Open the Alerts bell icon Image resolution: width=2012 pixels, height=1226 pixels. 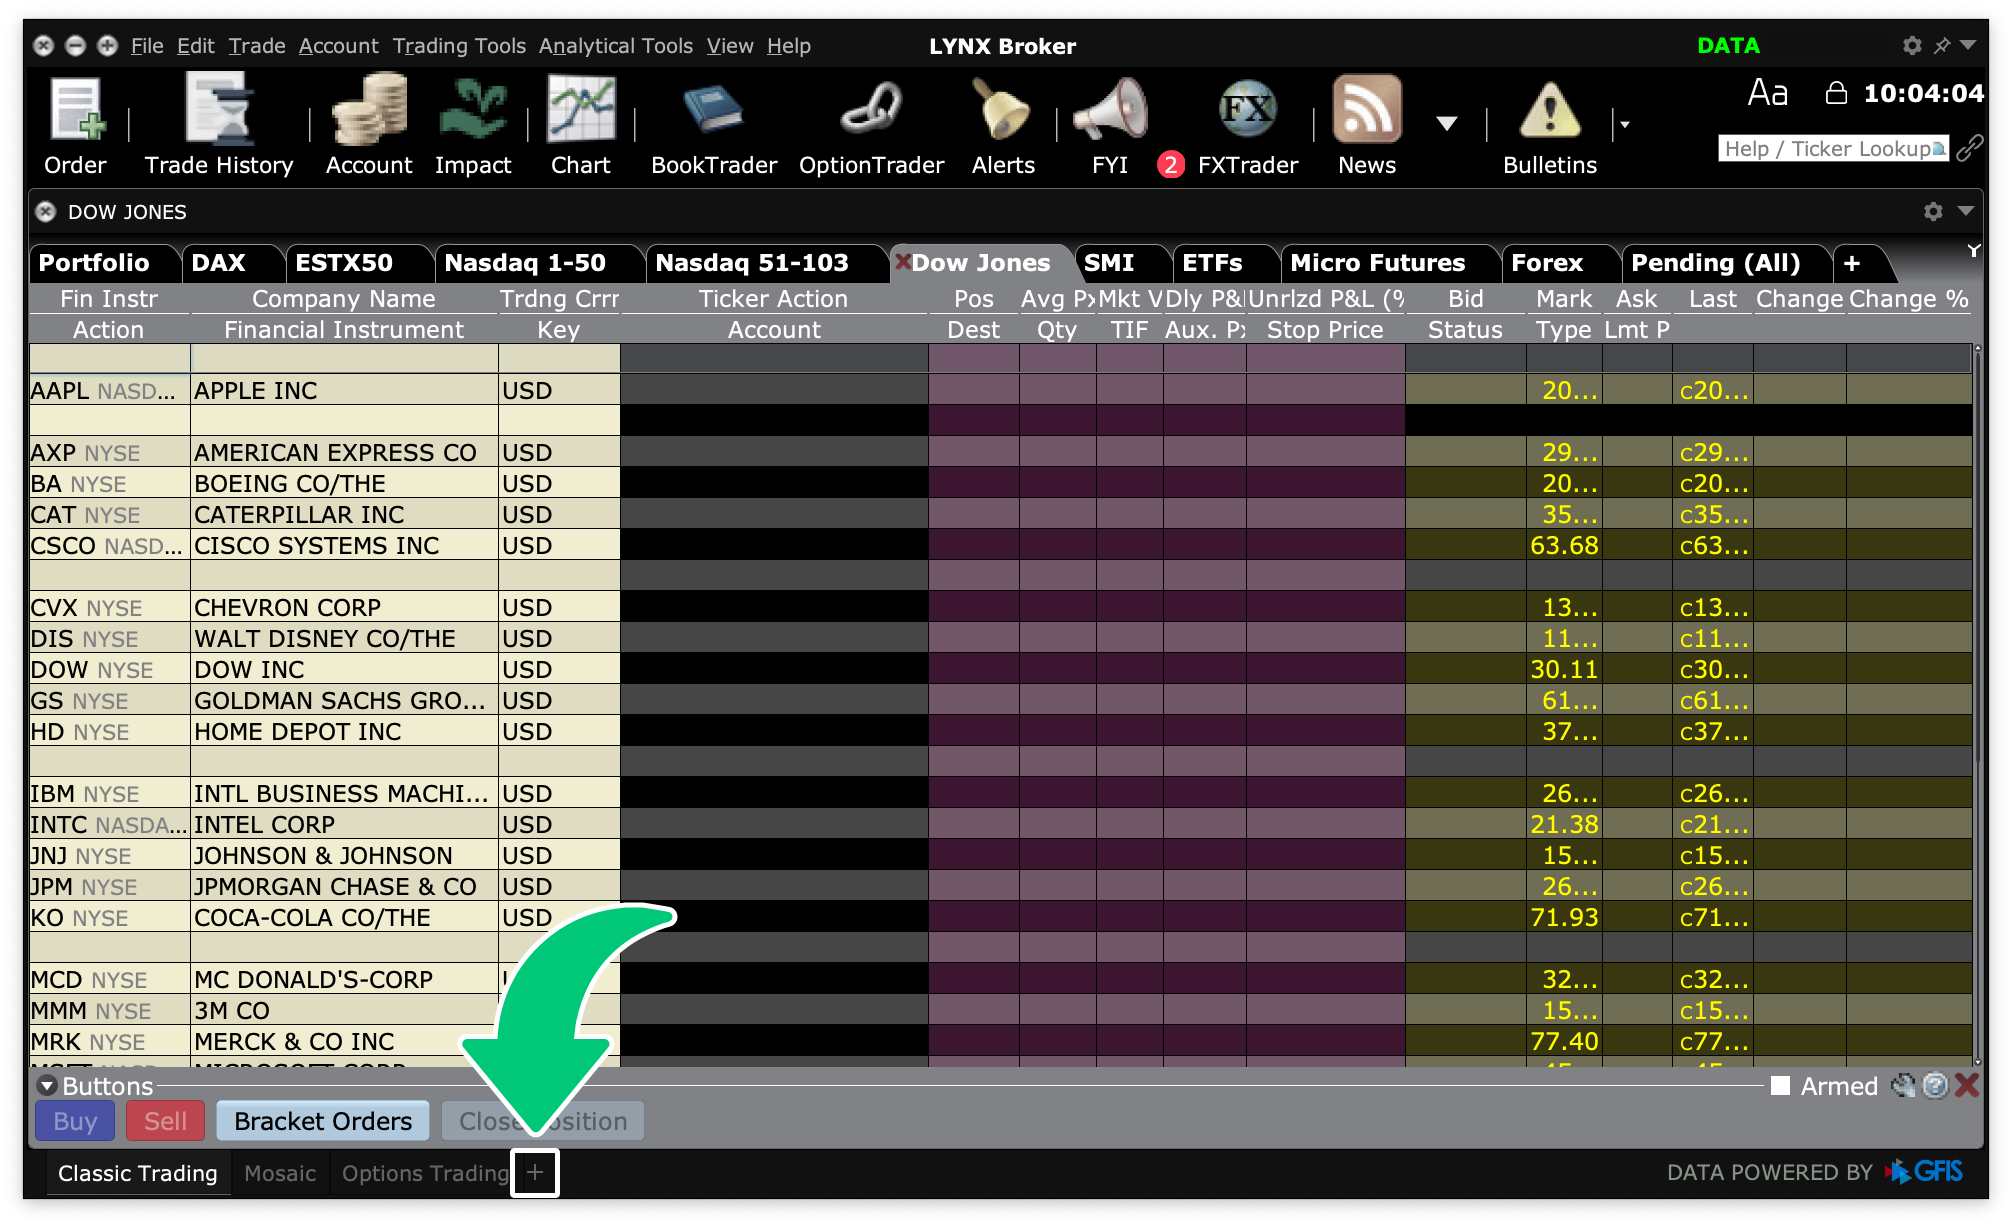1001,111
